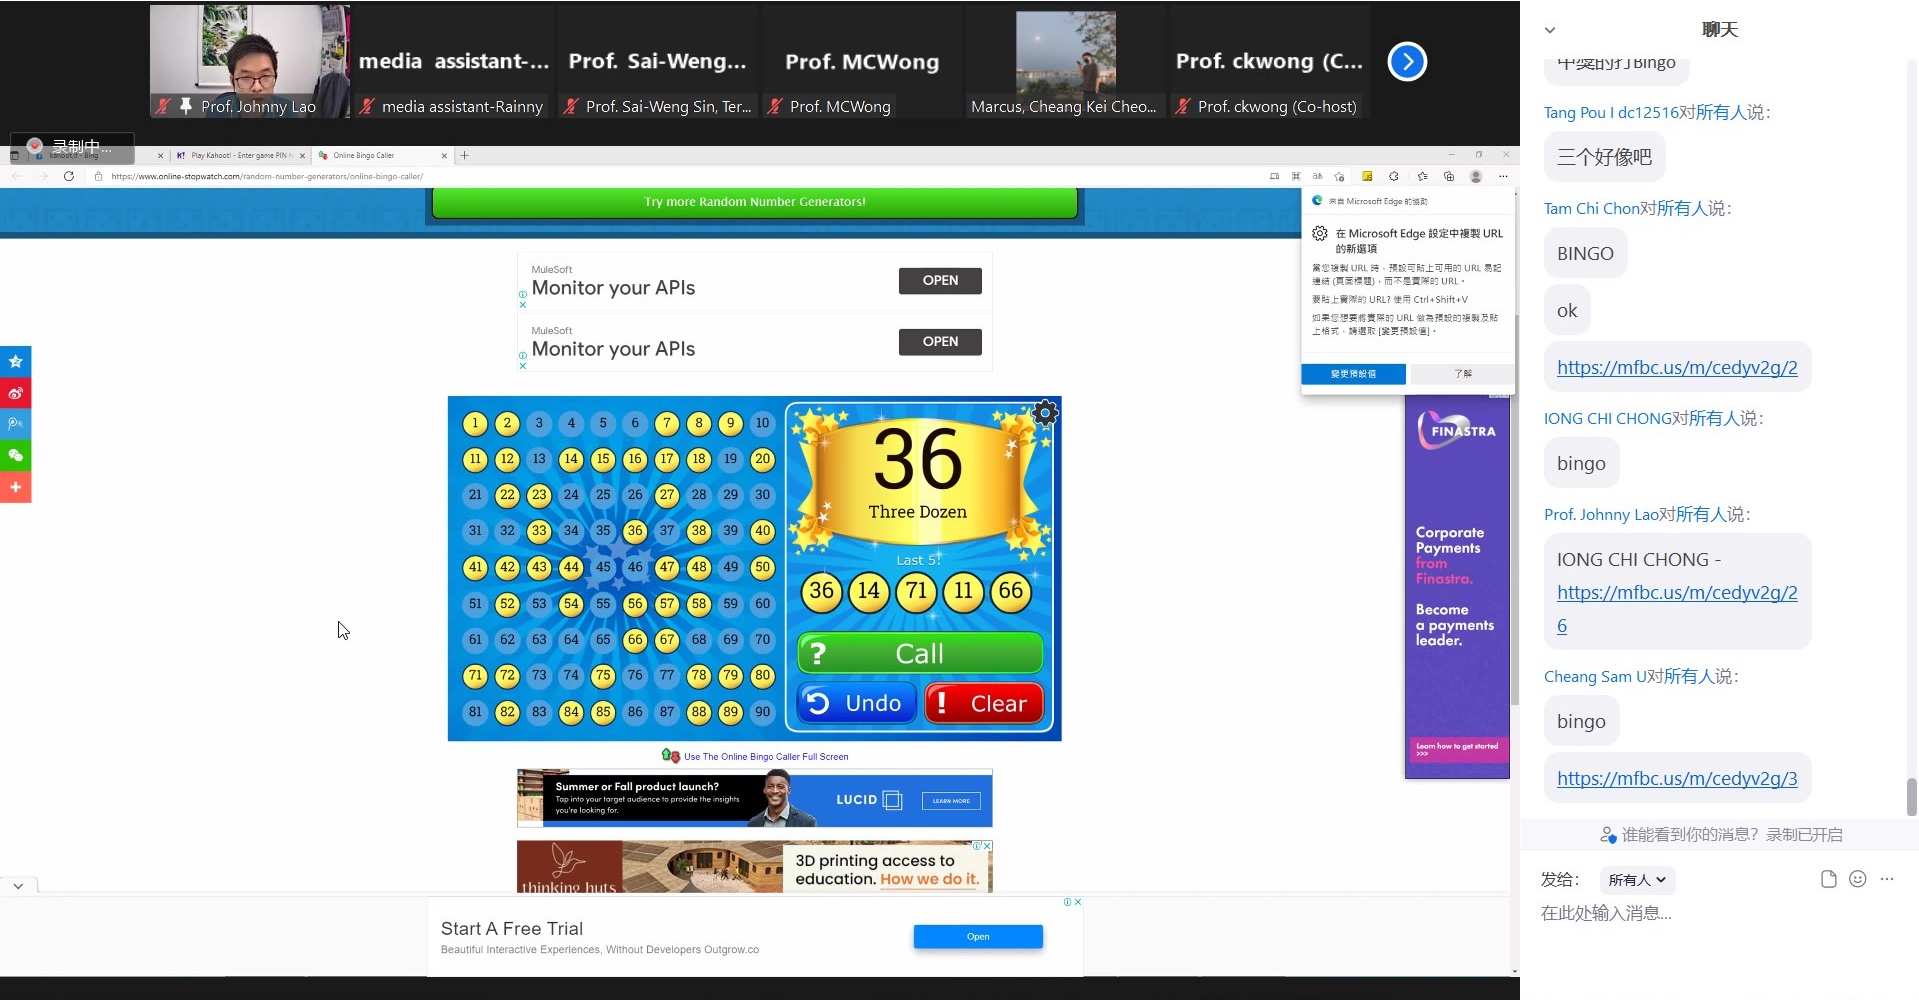
Task: Open the browser extensions puzzle icon
Action: 1394,176
